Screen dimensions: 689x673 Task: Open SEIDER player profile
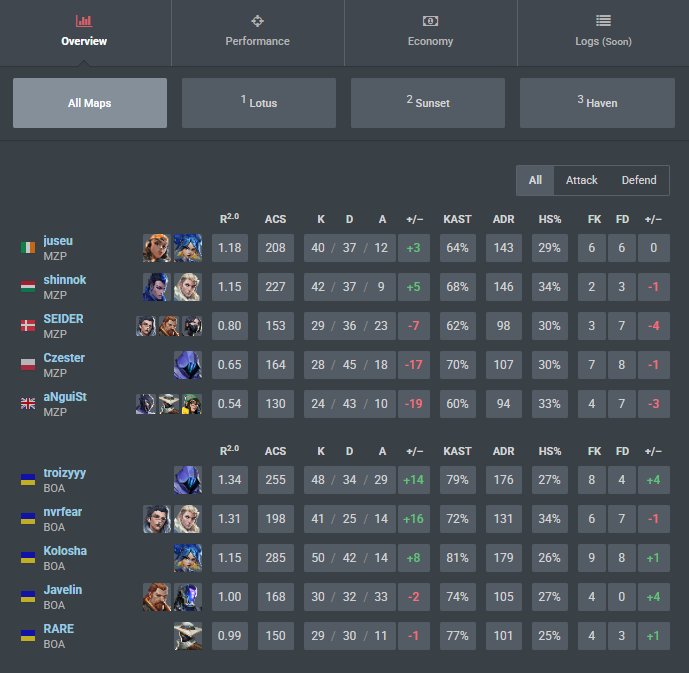pyautogui.click(x=63, y=319)
